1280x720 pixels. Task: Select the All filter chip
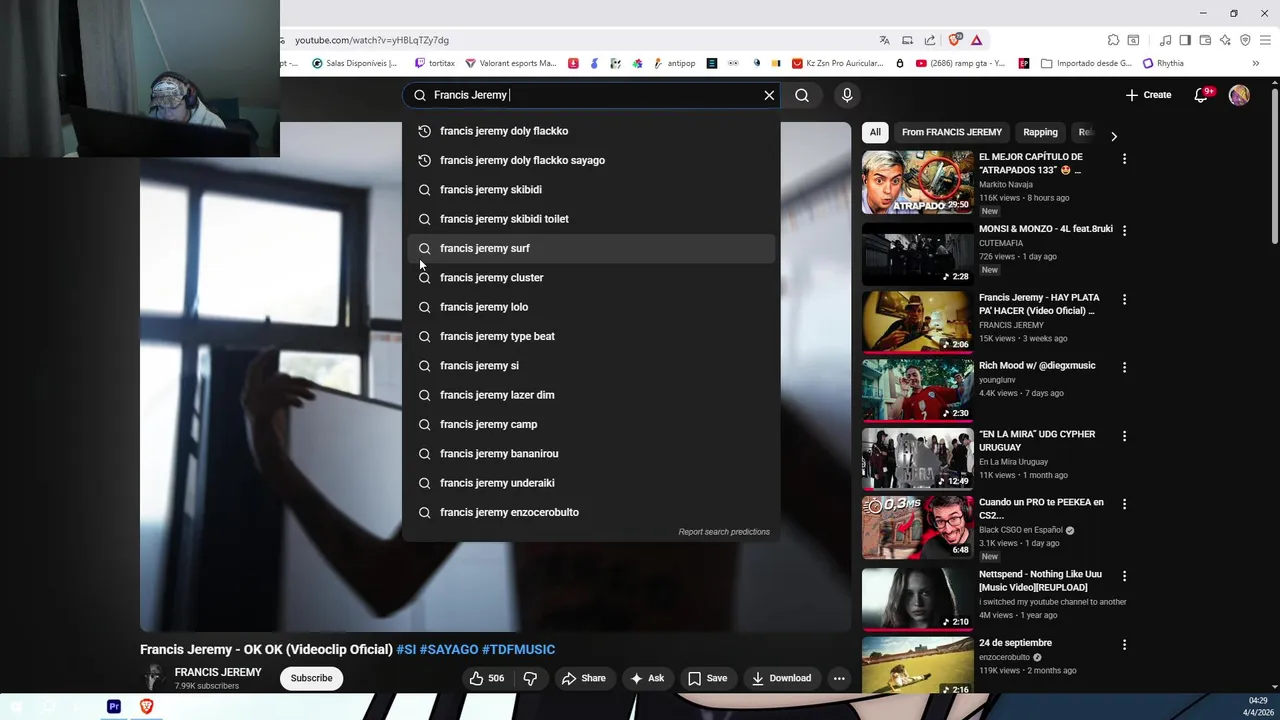875,132
